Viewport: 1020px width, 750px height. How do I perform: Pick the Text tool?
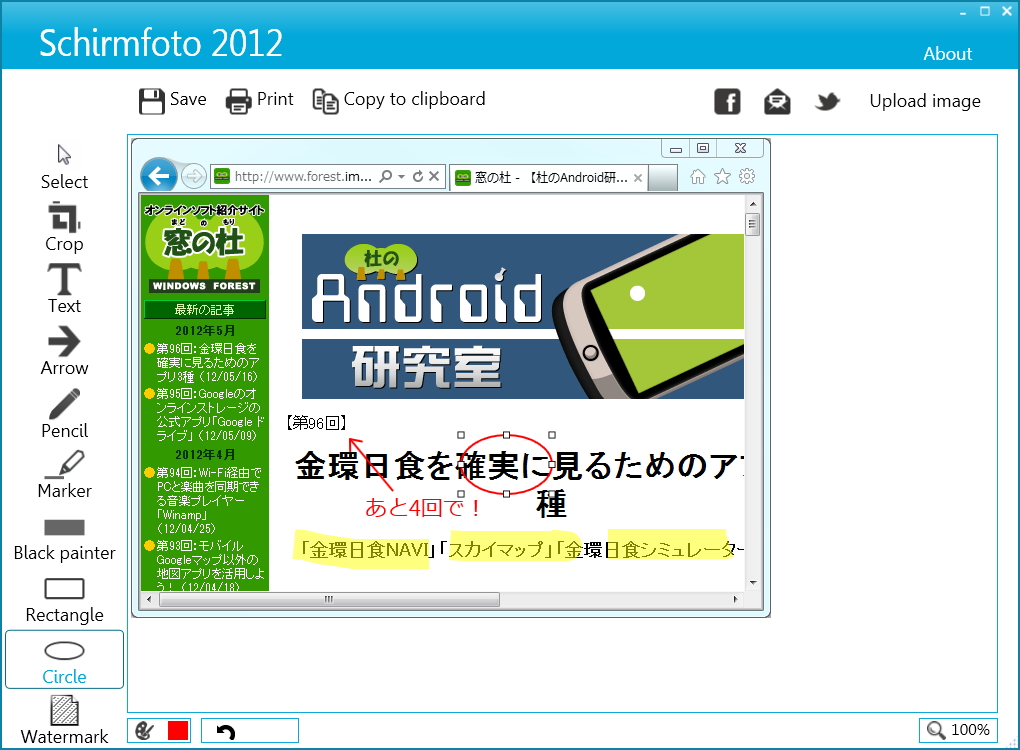coord(64,289)
